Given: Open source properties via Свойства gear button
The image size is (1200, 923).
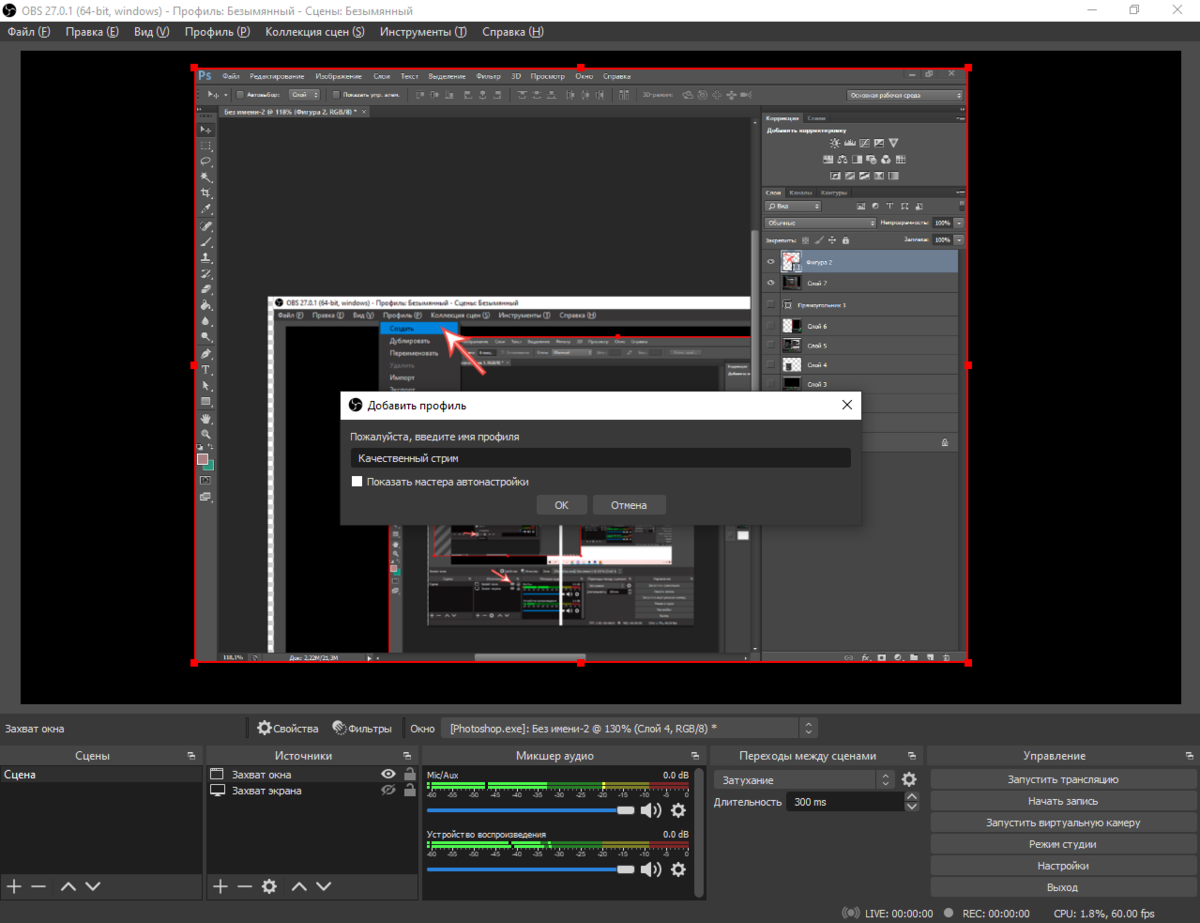Looking at the screenshot, I should tap(288, 728).
